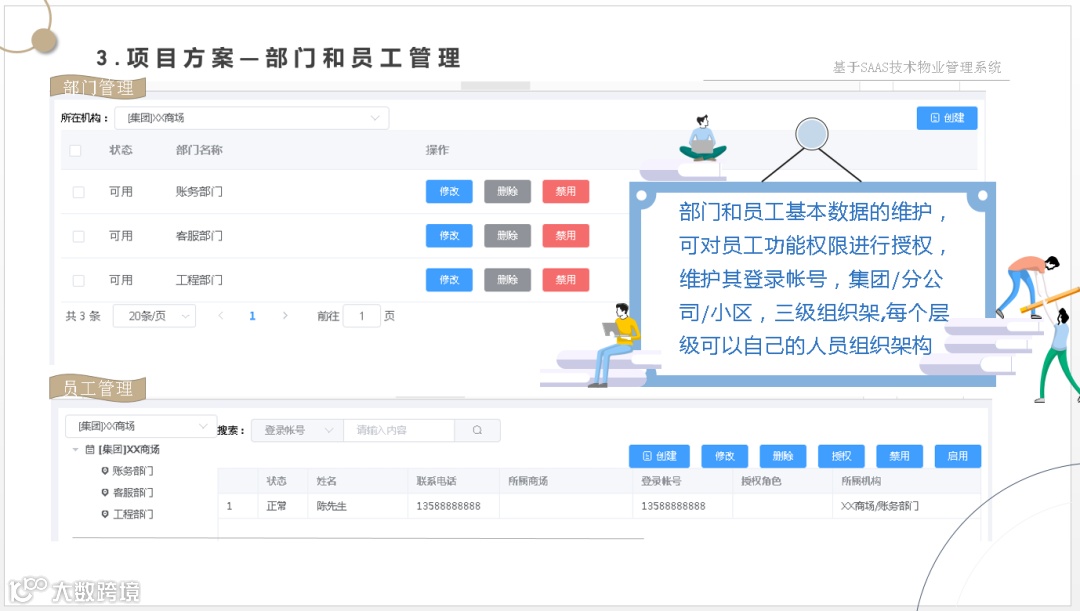Click 删除 for 账务部门
Viewport: 1080px width, 611px height.
pyautogui.click(x=508, y=191)
